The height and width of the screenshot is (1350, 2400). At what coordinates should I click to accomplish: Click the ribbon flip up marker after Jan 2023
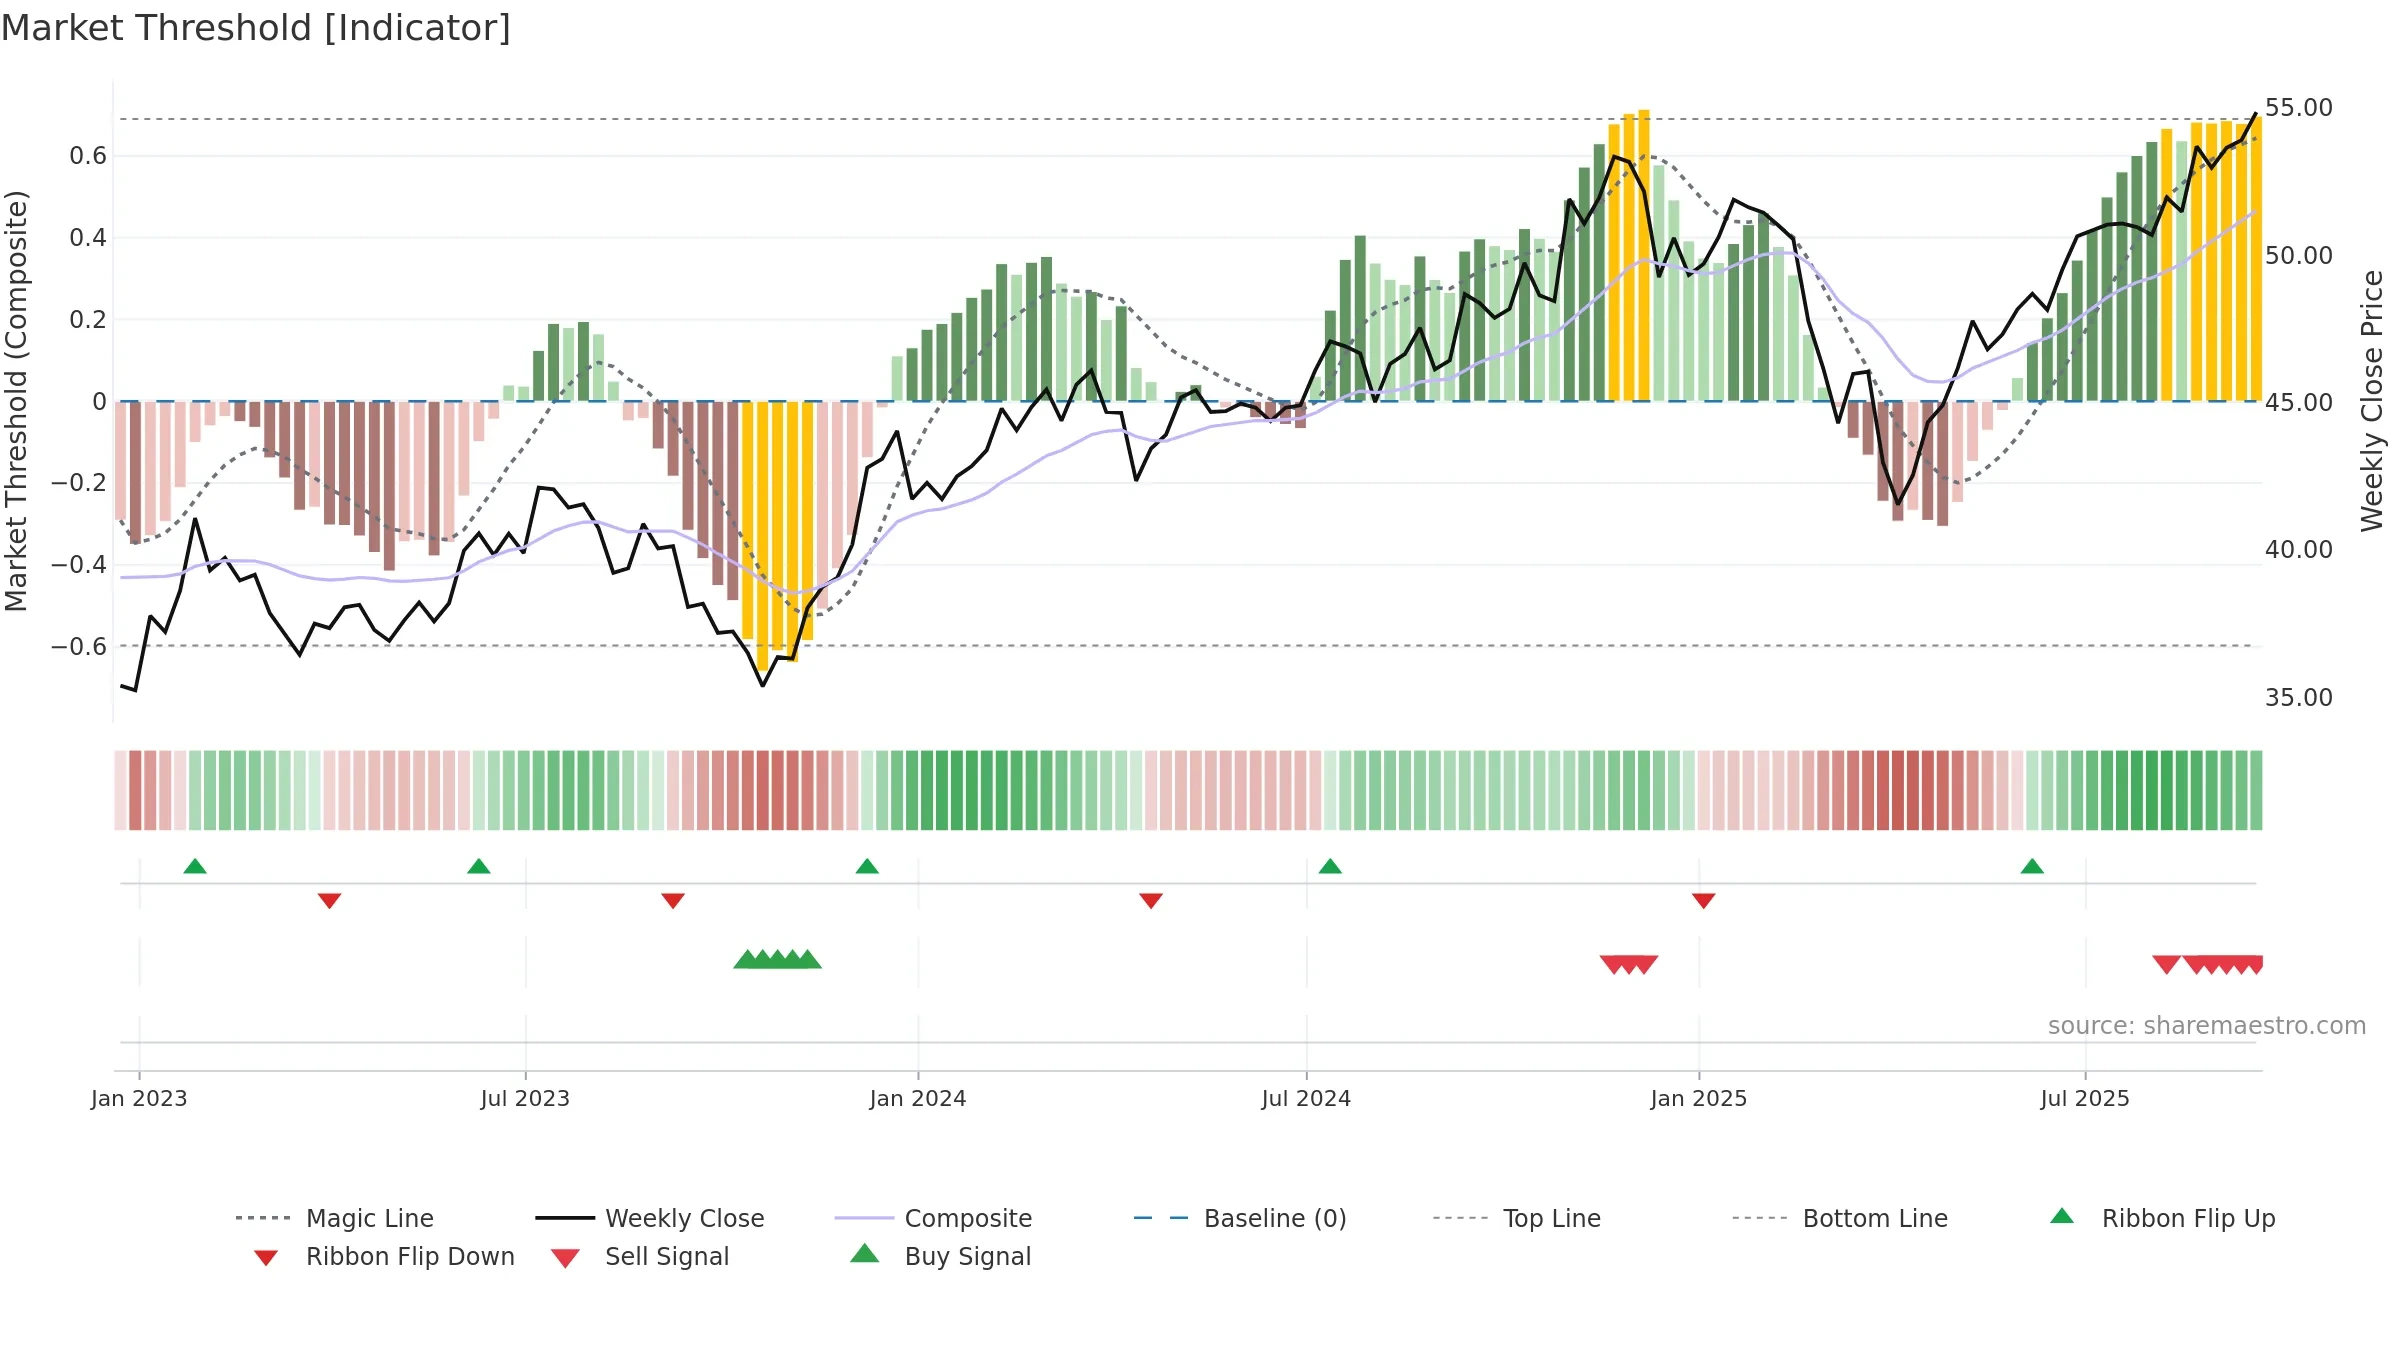[x=195, y=866]
